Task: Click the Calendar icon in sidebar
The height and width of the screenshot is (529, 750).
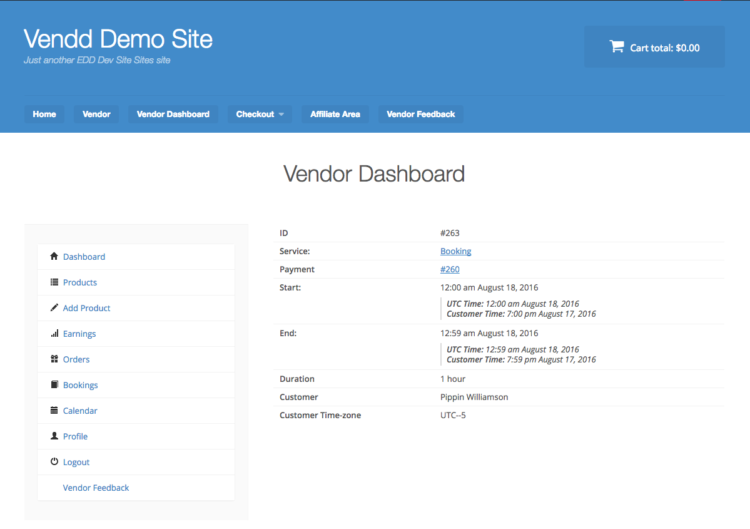Action: (x=54, y=410)
